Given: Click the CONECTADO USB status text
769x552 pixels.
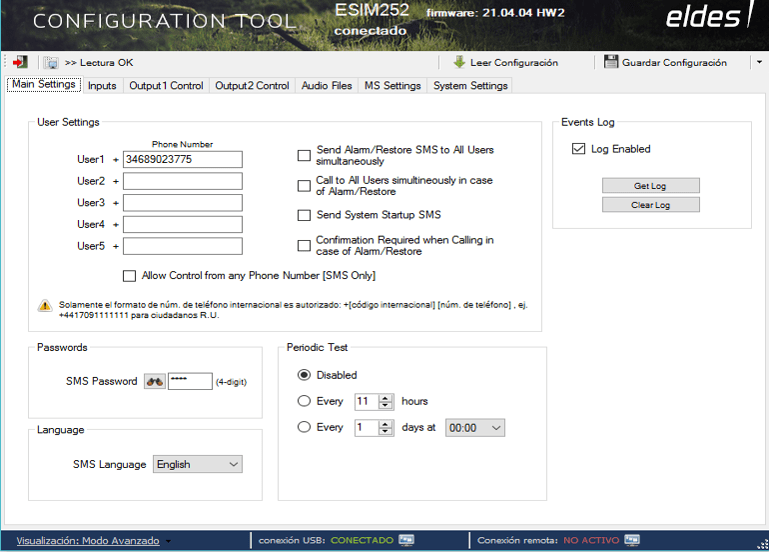Looking at the screenshot, I should pyautogui.click(x=362, y=540).
